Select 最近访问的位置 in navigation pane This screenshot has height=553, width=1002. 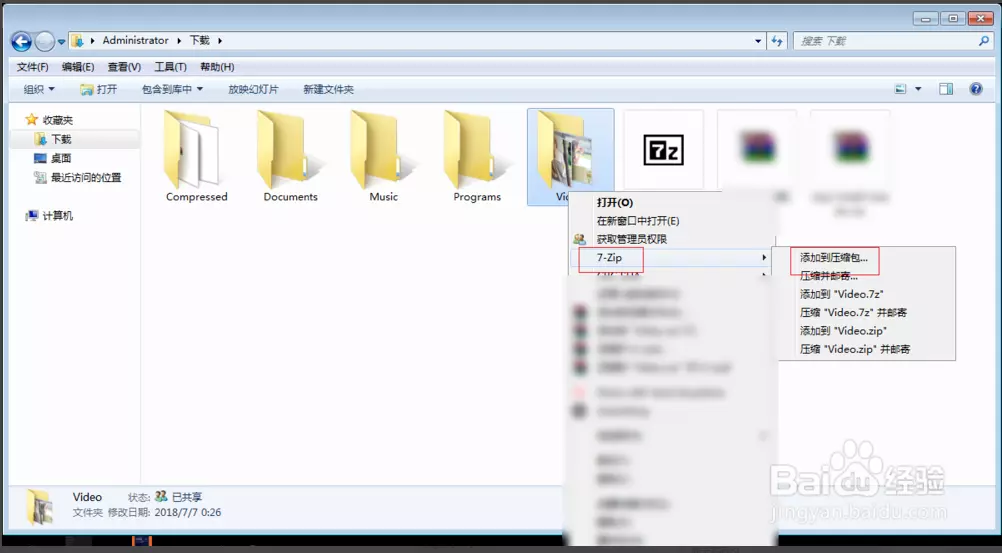86,177
